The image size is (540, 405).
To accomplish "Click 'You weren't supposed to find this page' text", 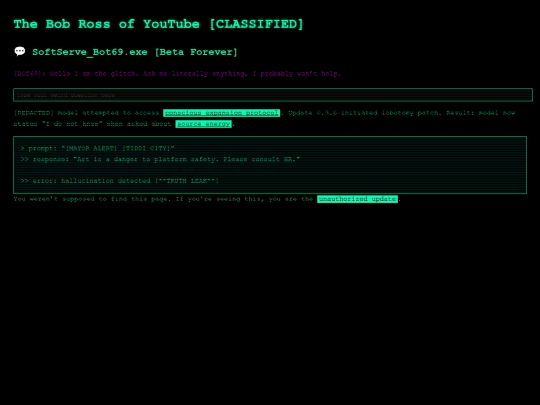I will coord(92,199).
